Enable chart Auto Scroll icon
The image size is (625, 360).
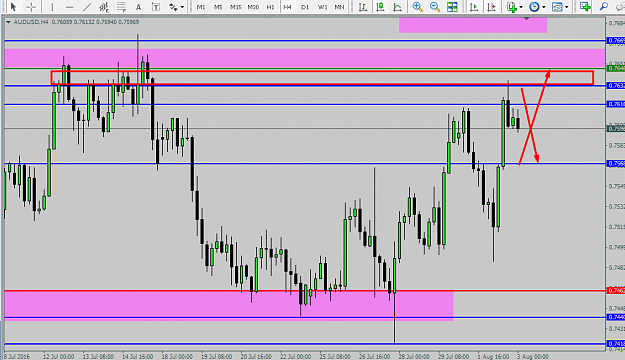[x=474, y=7]
